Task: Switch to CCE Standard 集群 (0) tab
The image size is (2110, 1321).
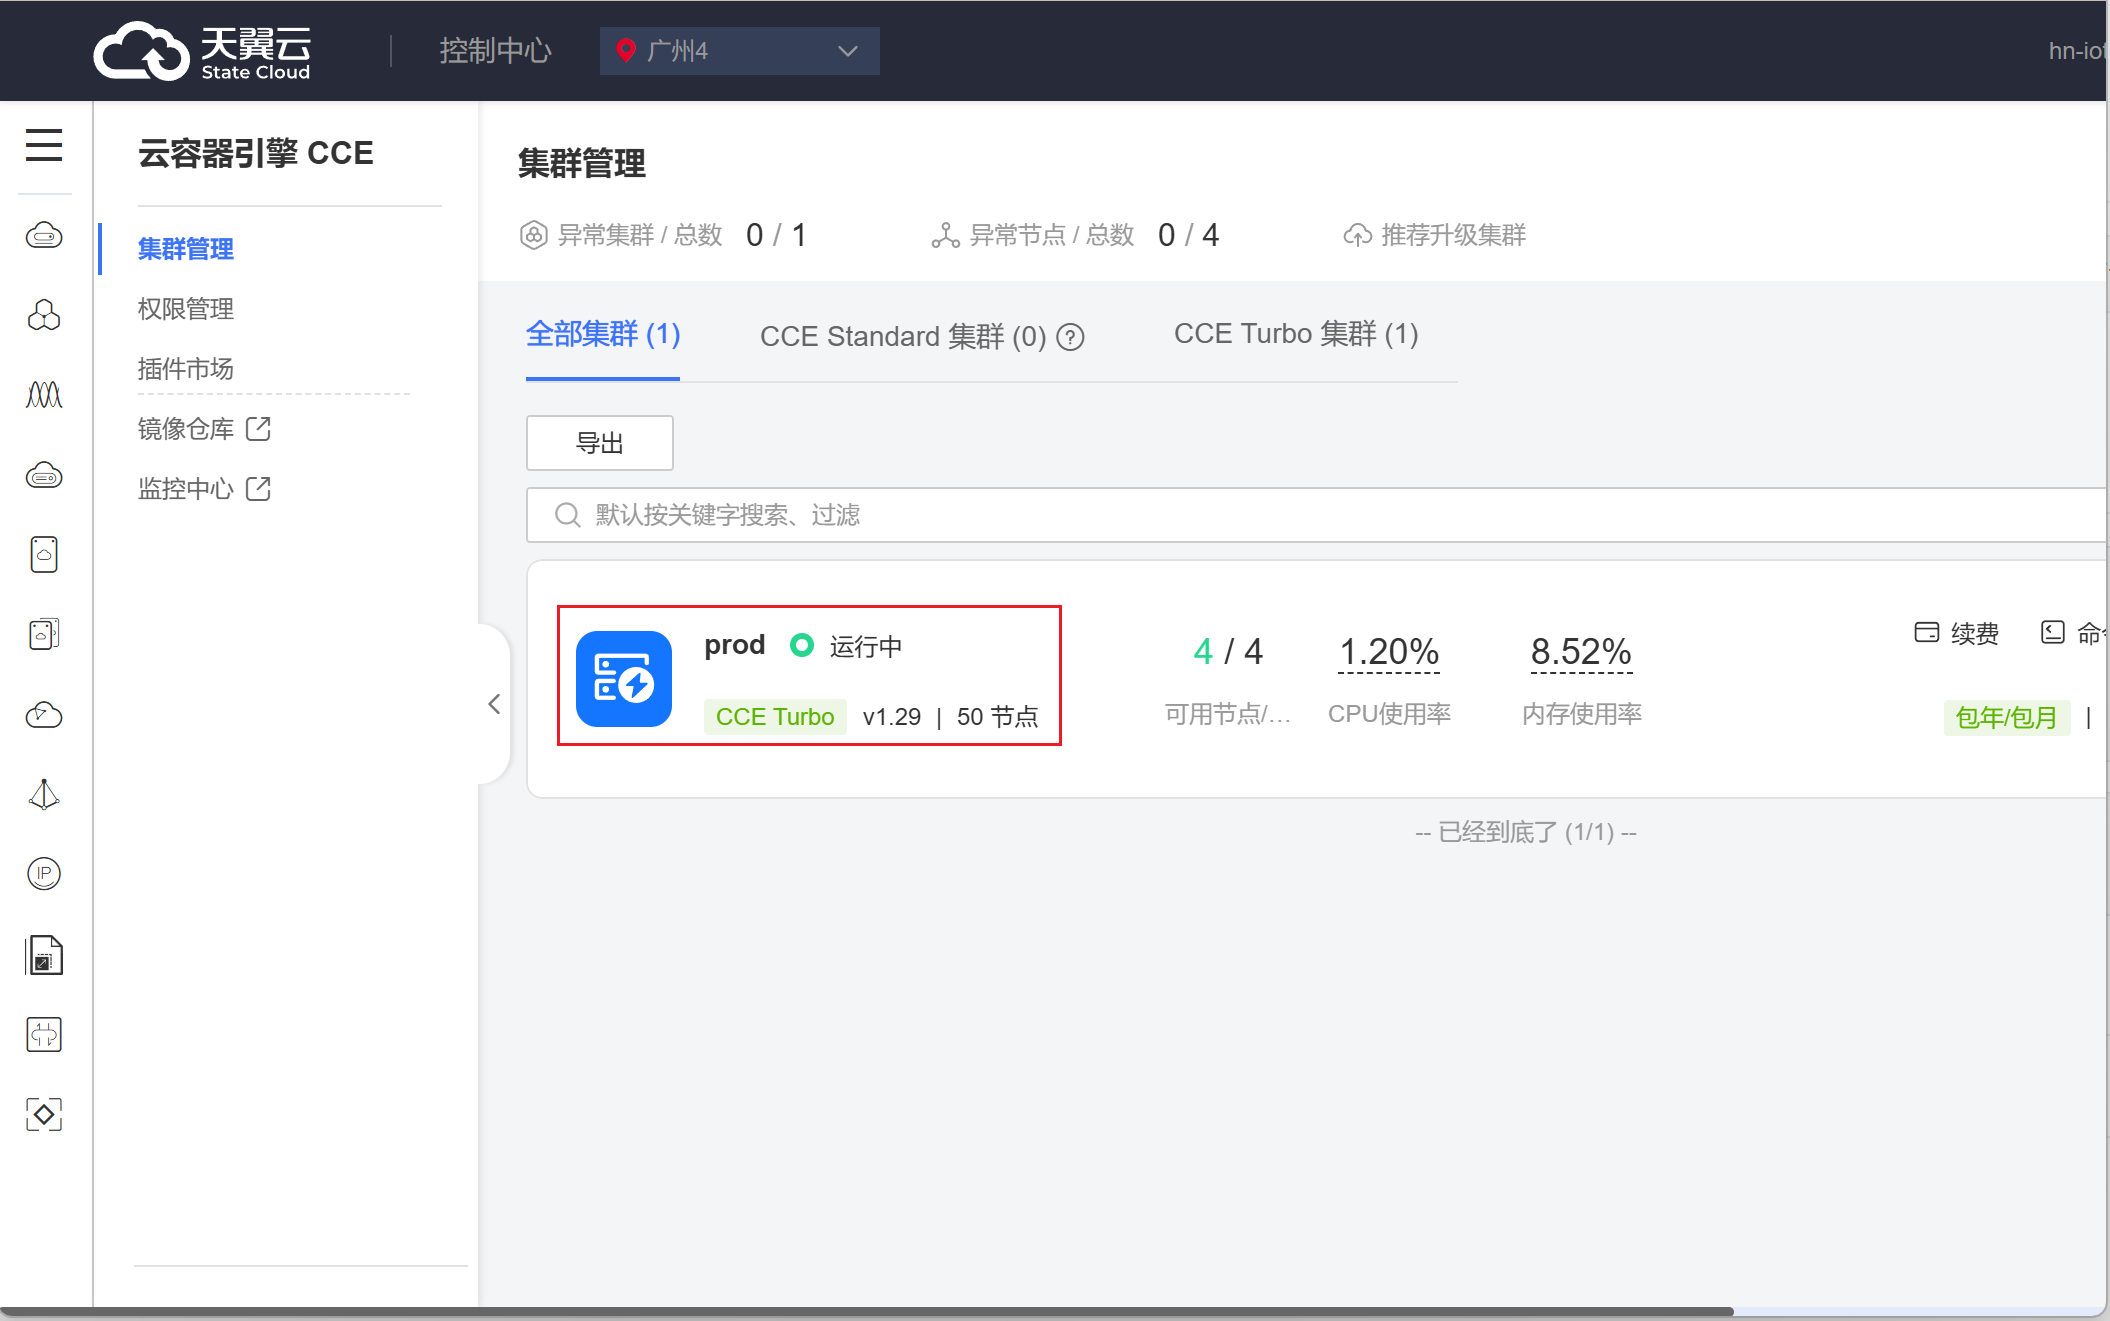Action: point(903,337)
